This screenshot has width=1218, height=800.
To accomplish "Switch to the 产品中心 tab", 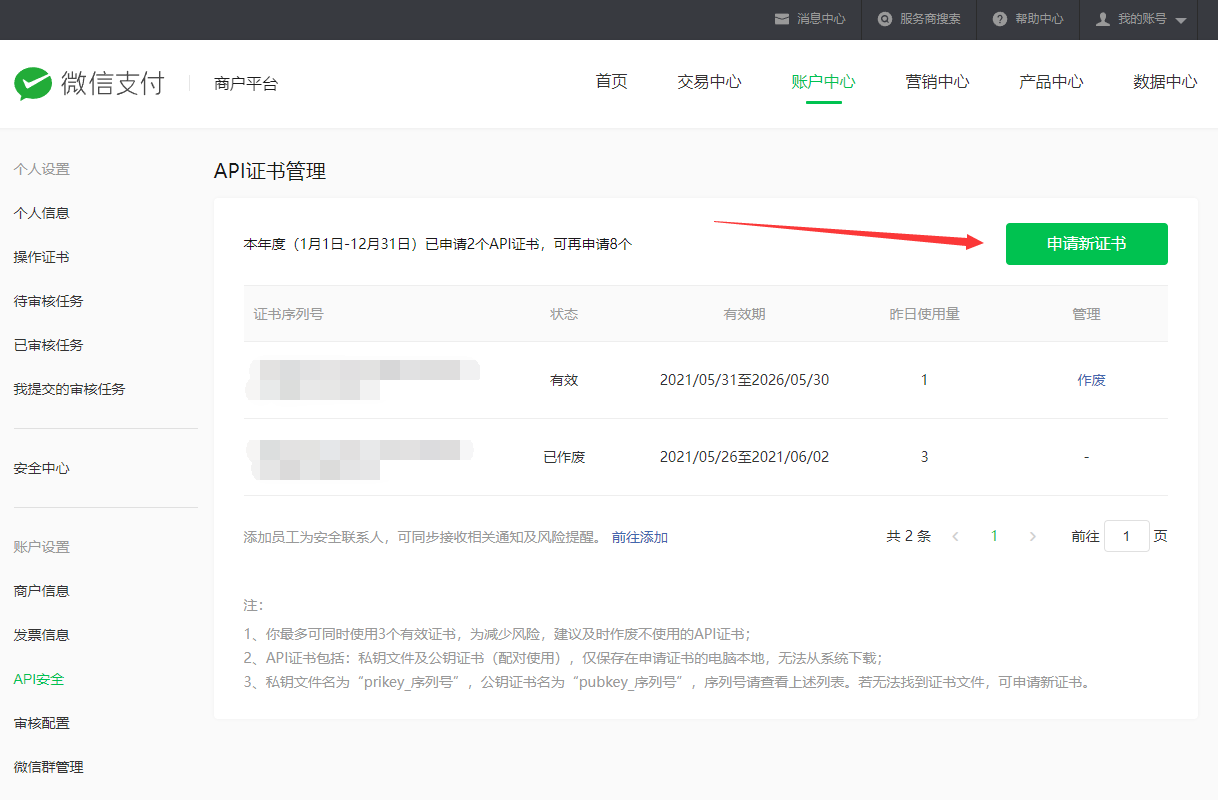I will coord(1051,82).
